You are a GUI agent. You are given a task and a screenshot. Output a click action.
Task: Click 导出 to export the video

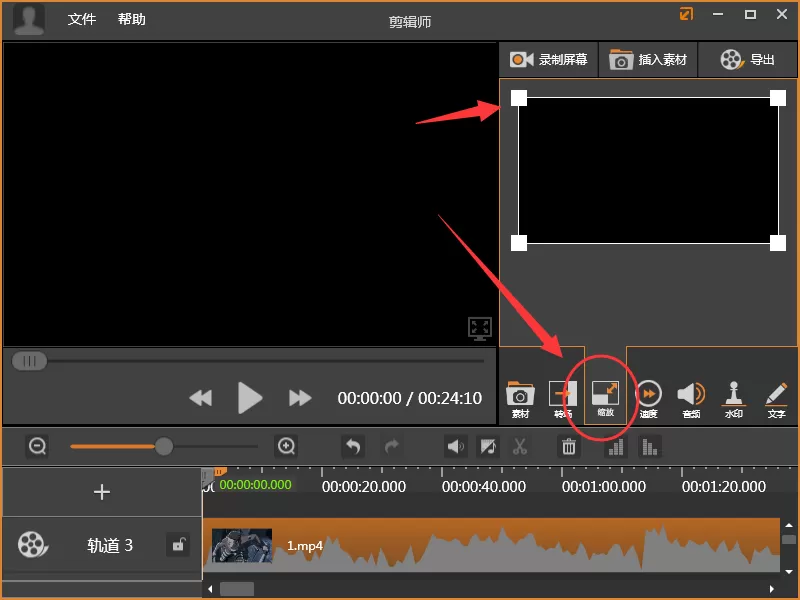pyautogui.click(x=747, y=60)
